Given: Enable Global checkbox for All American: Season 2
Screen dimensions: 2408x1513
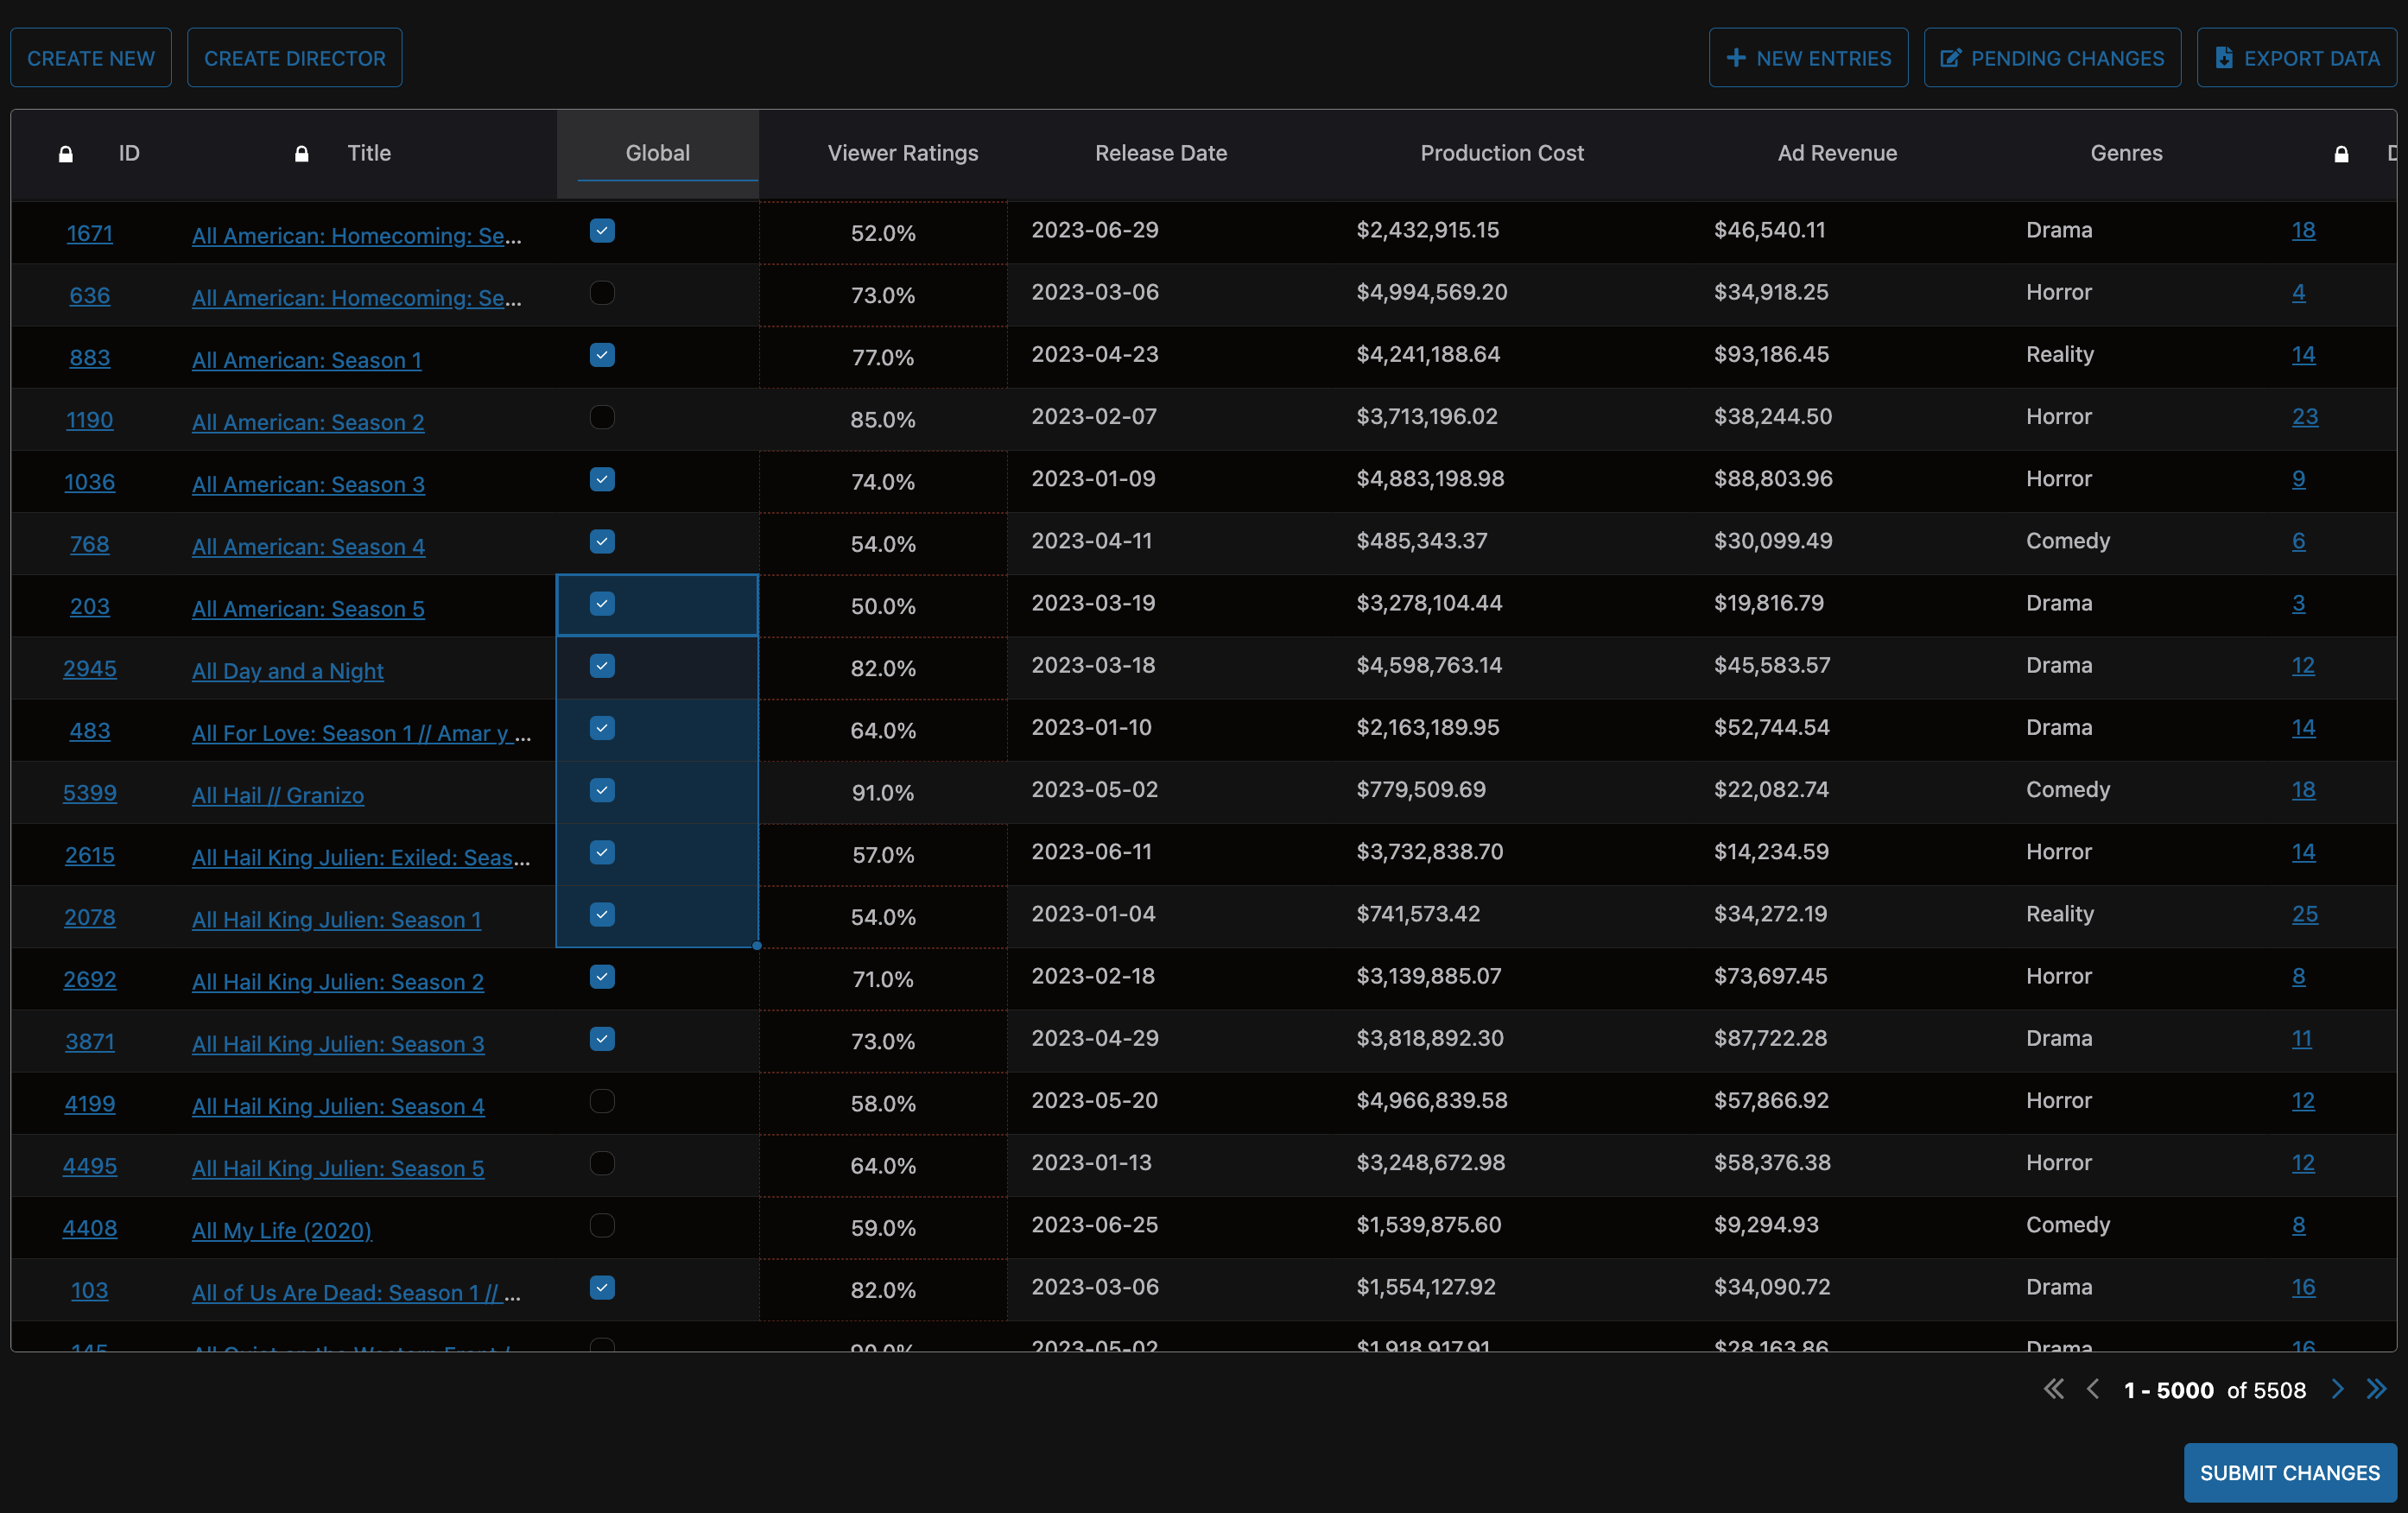Looking at the screenshot, I should point(602,417).
